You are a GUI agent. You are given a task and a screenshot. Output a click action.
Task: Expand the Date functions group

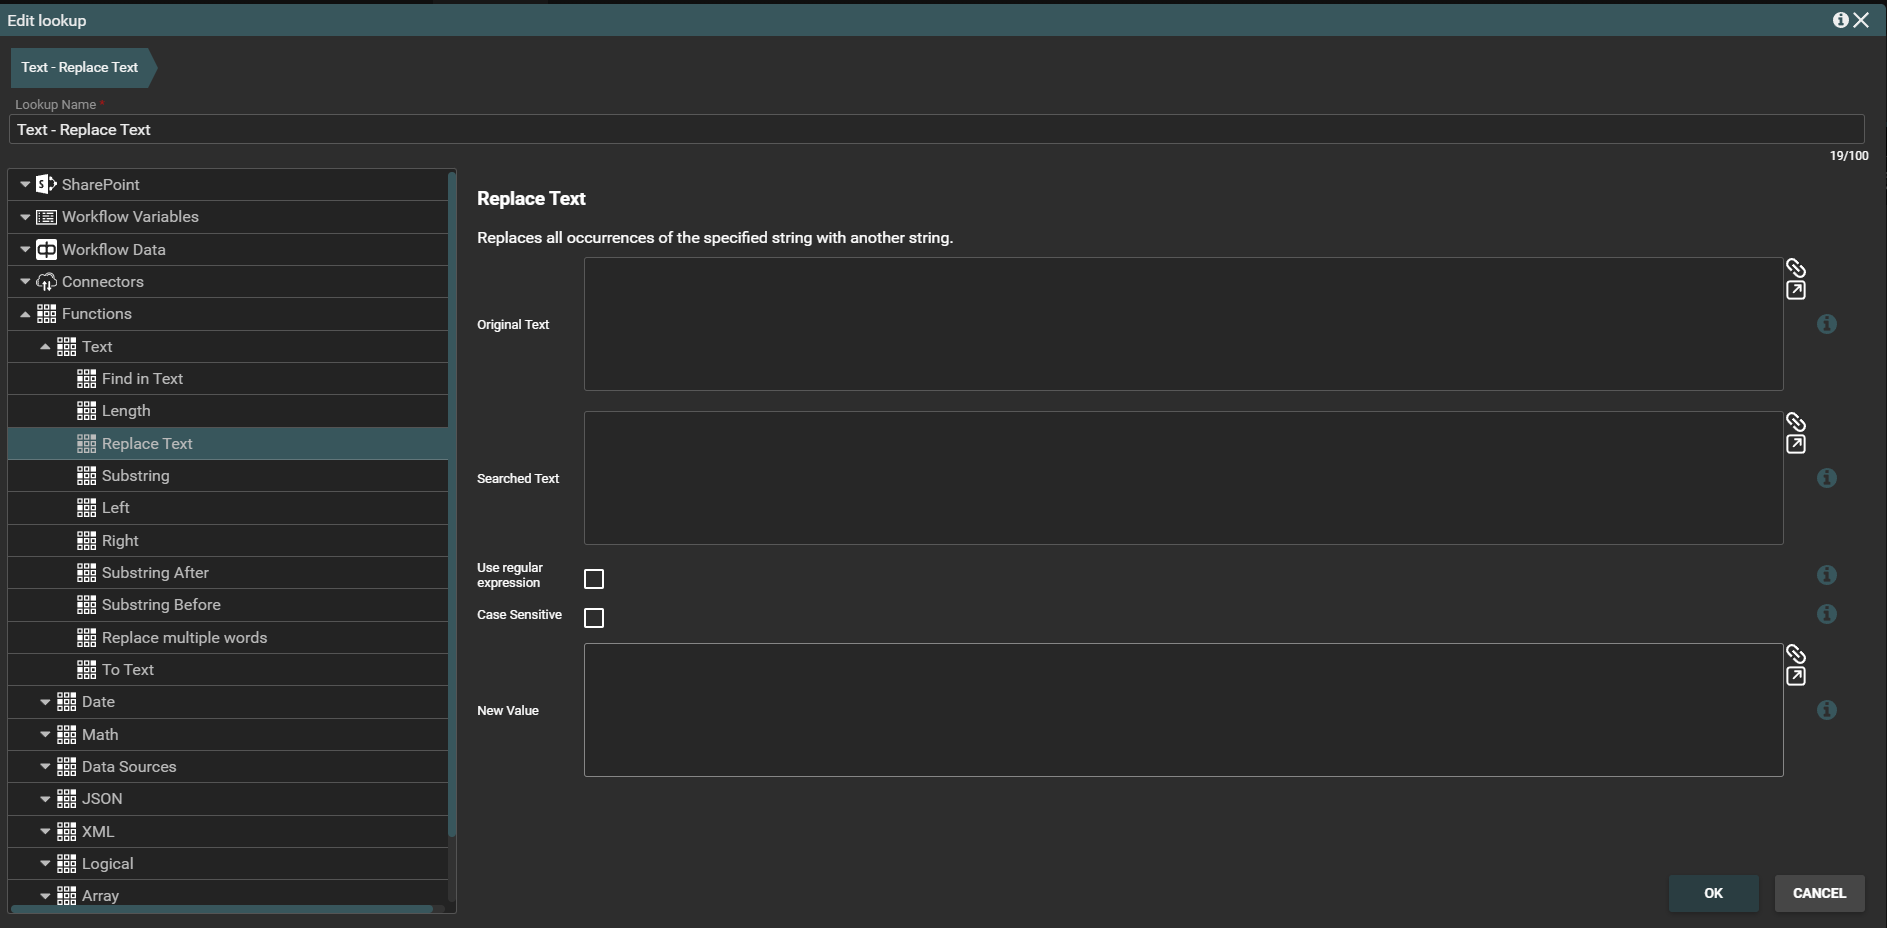click(45, 702)
